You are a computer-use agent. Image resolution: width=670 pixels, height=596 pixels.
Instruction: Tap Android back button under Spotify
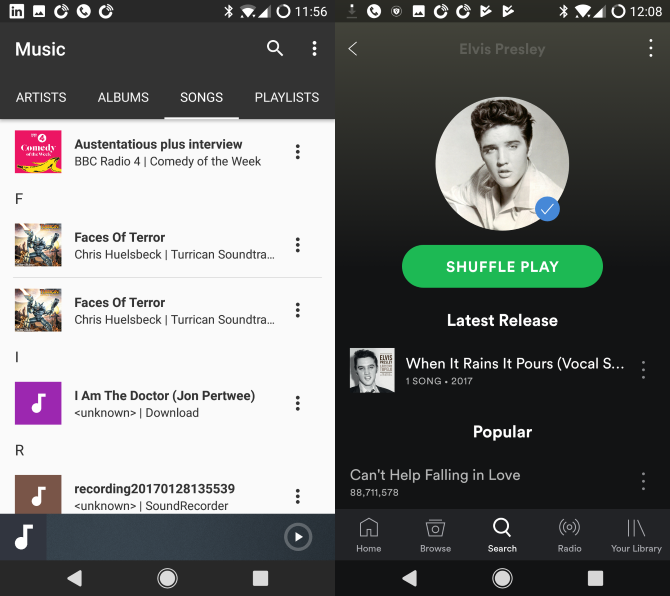(x=410, y=578)
